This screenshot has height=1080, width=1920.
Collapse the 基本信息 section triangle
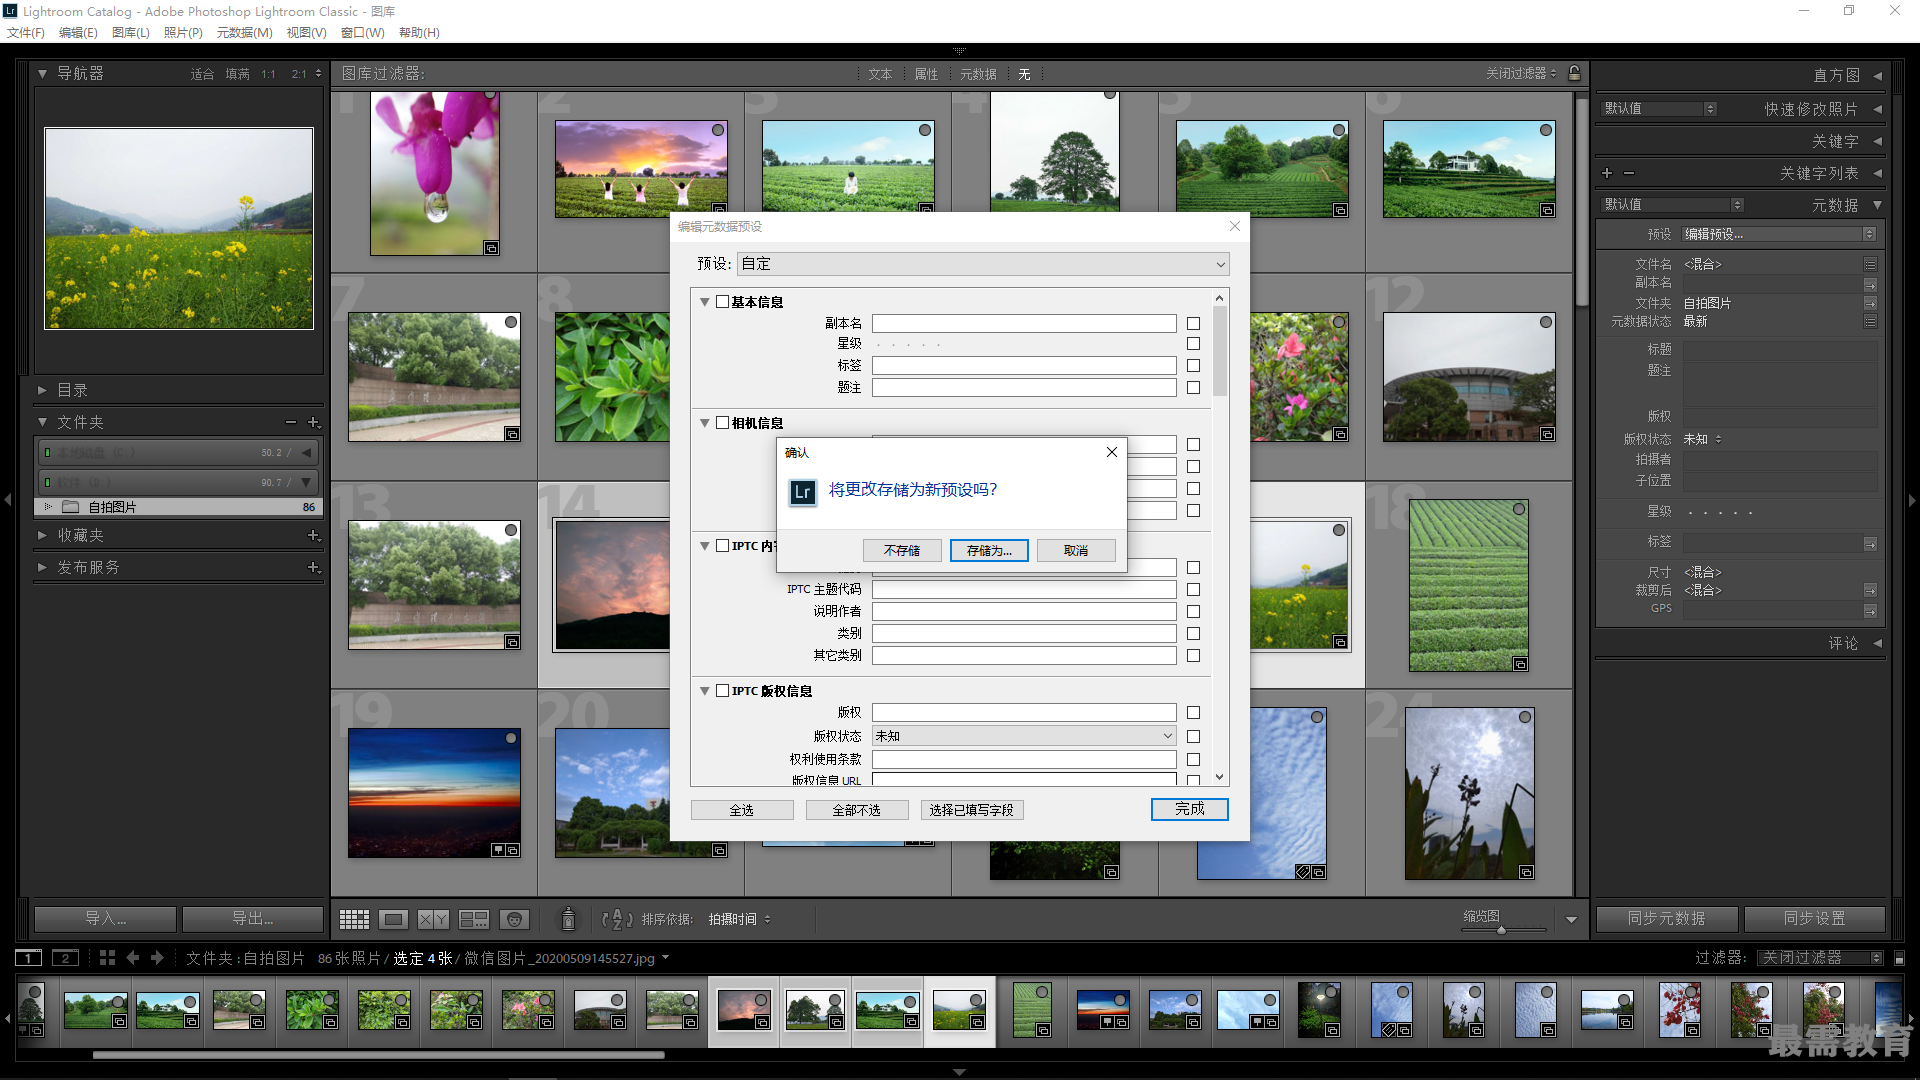pos(704,302)
